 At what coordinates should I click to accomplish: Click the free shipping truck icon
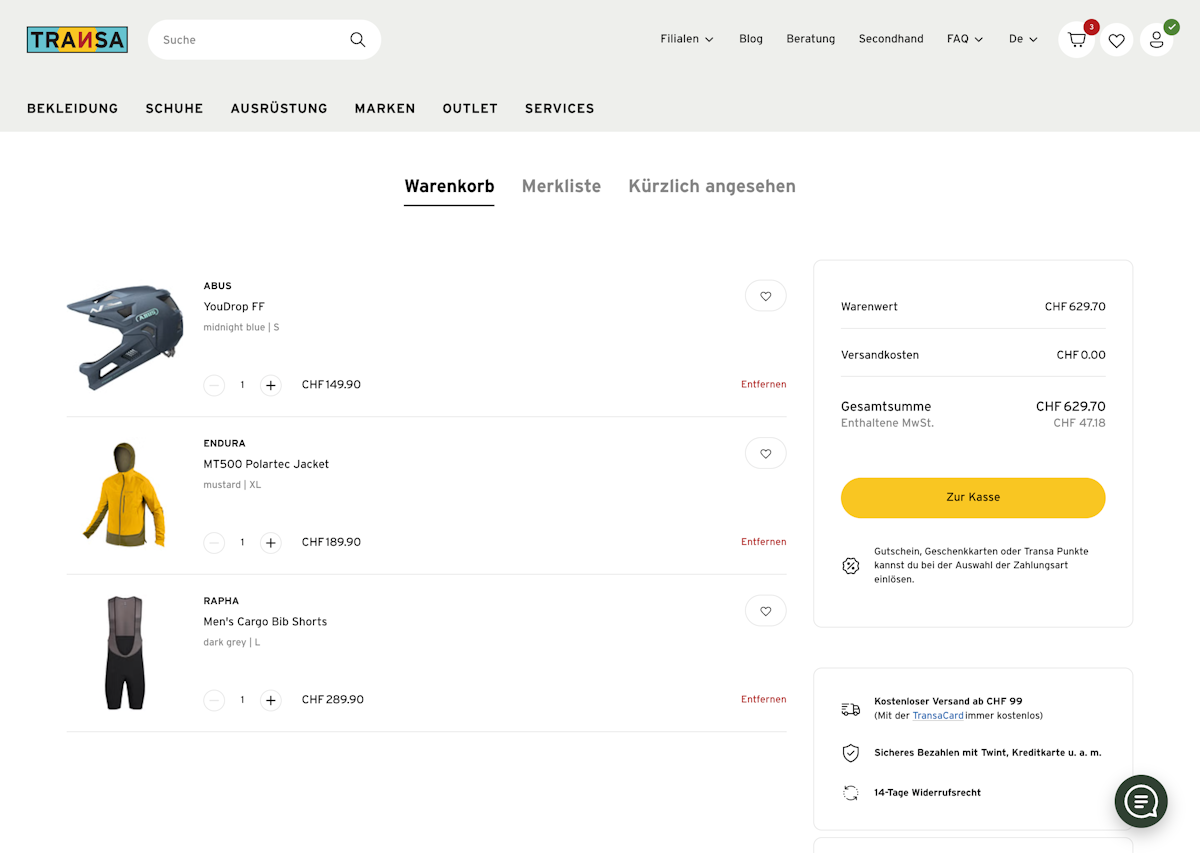(851, 709)
